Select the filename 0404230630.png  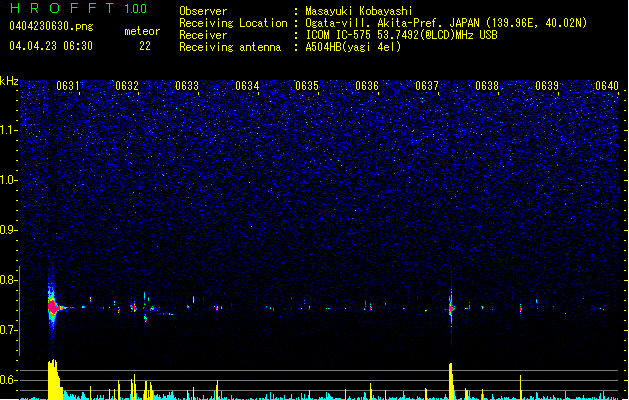click(x=51, y=26)
